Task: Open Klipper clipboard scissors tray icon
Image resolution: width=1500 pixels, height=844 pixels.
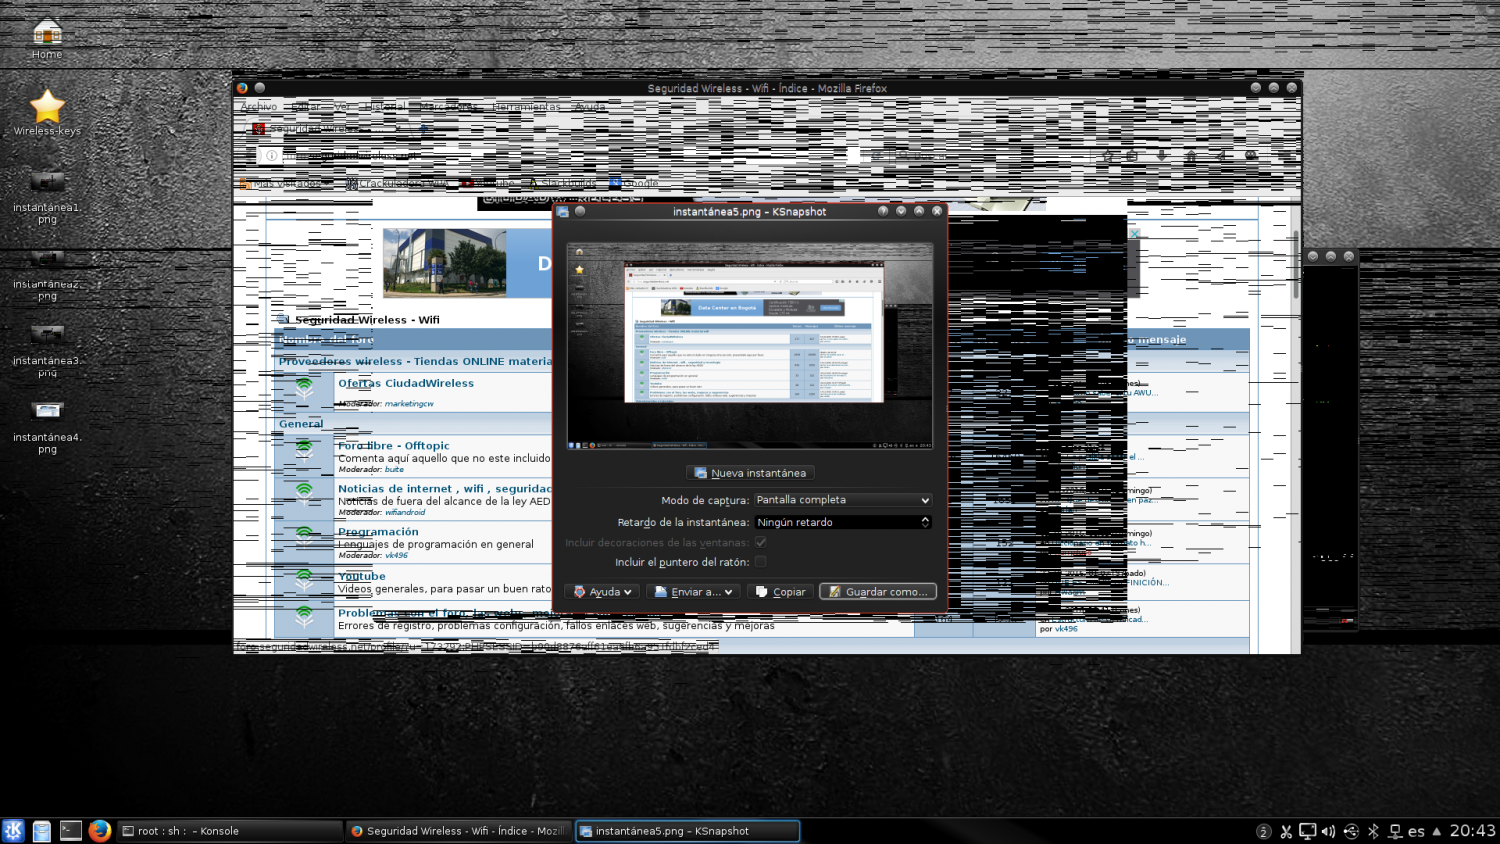Action: point(1286,831)
